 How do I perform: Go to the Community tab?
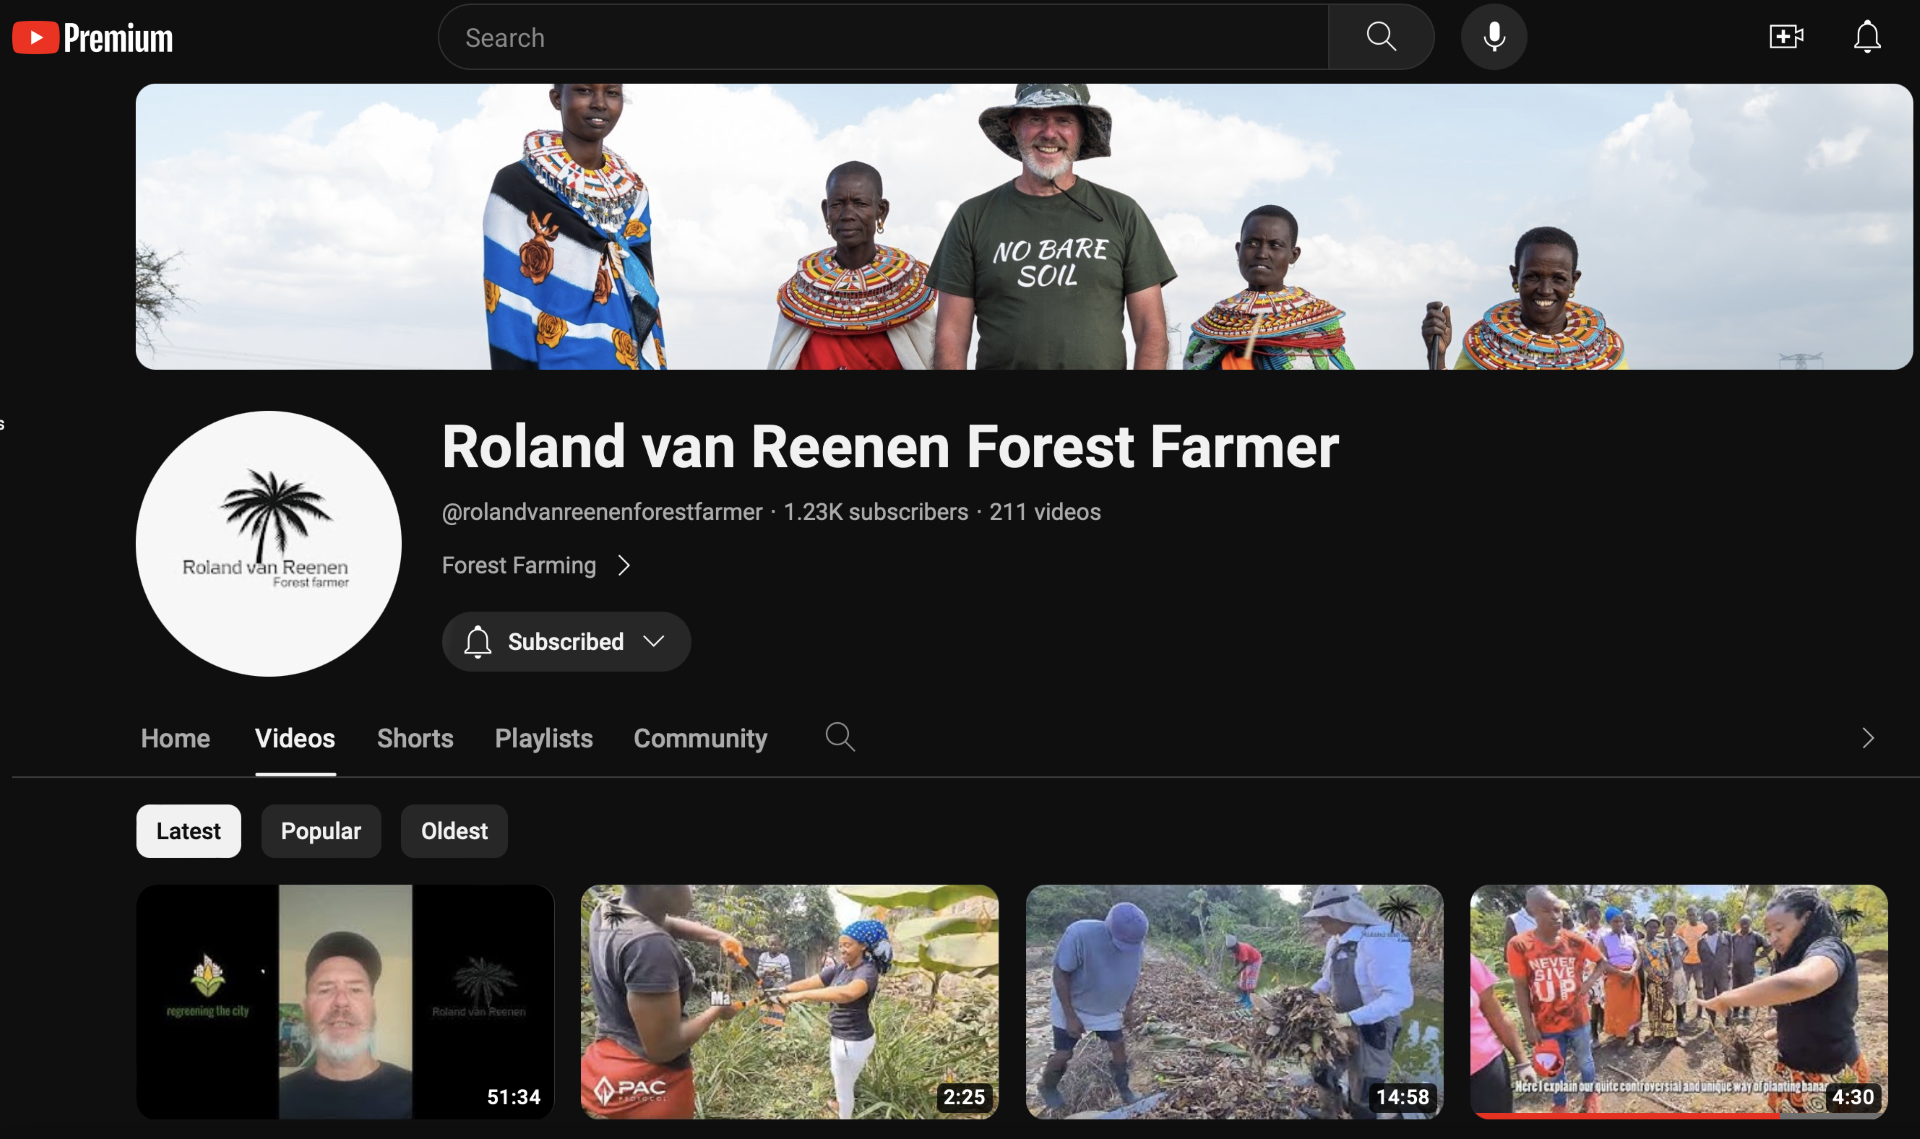point(700,739)
